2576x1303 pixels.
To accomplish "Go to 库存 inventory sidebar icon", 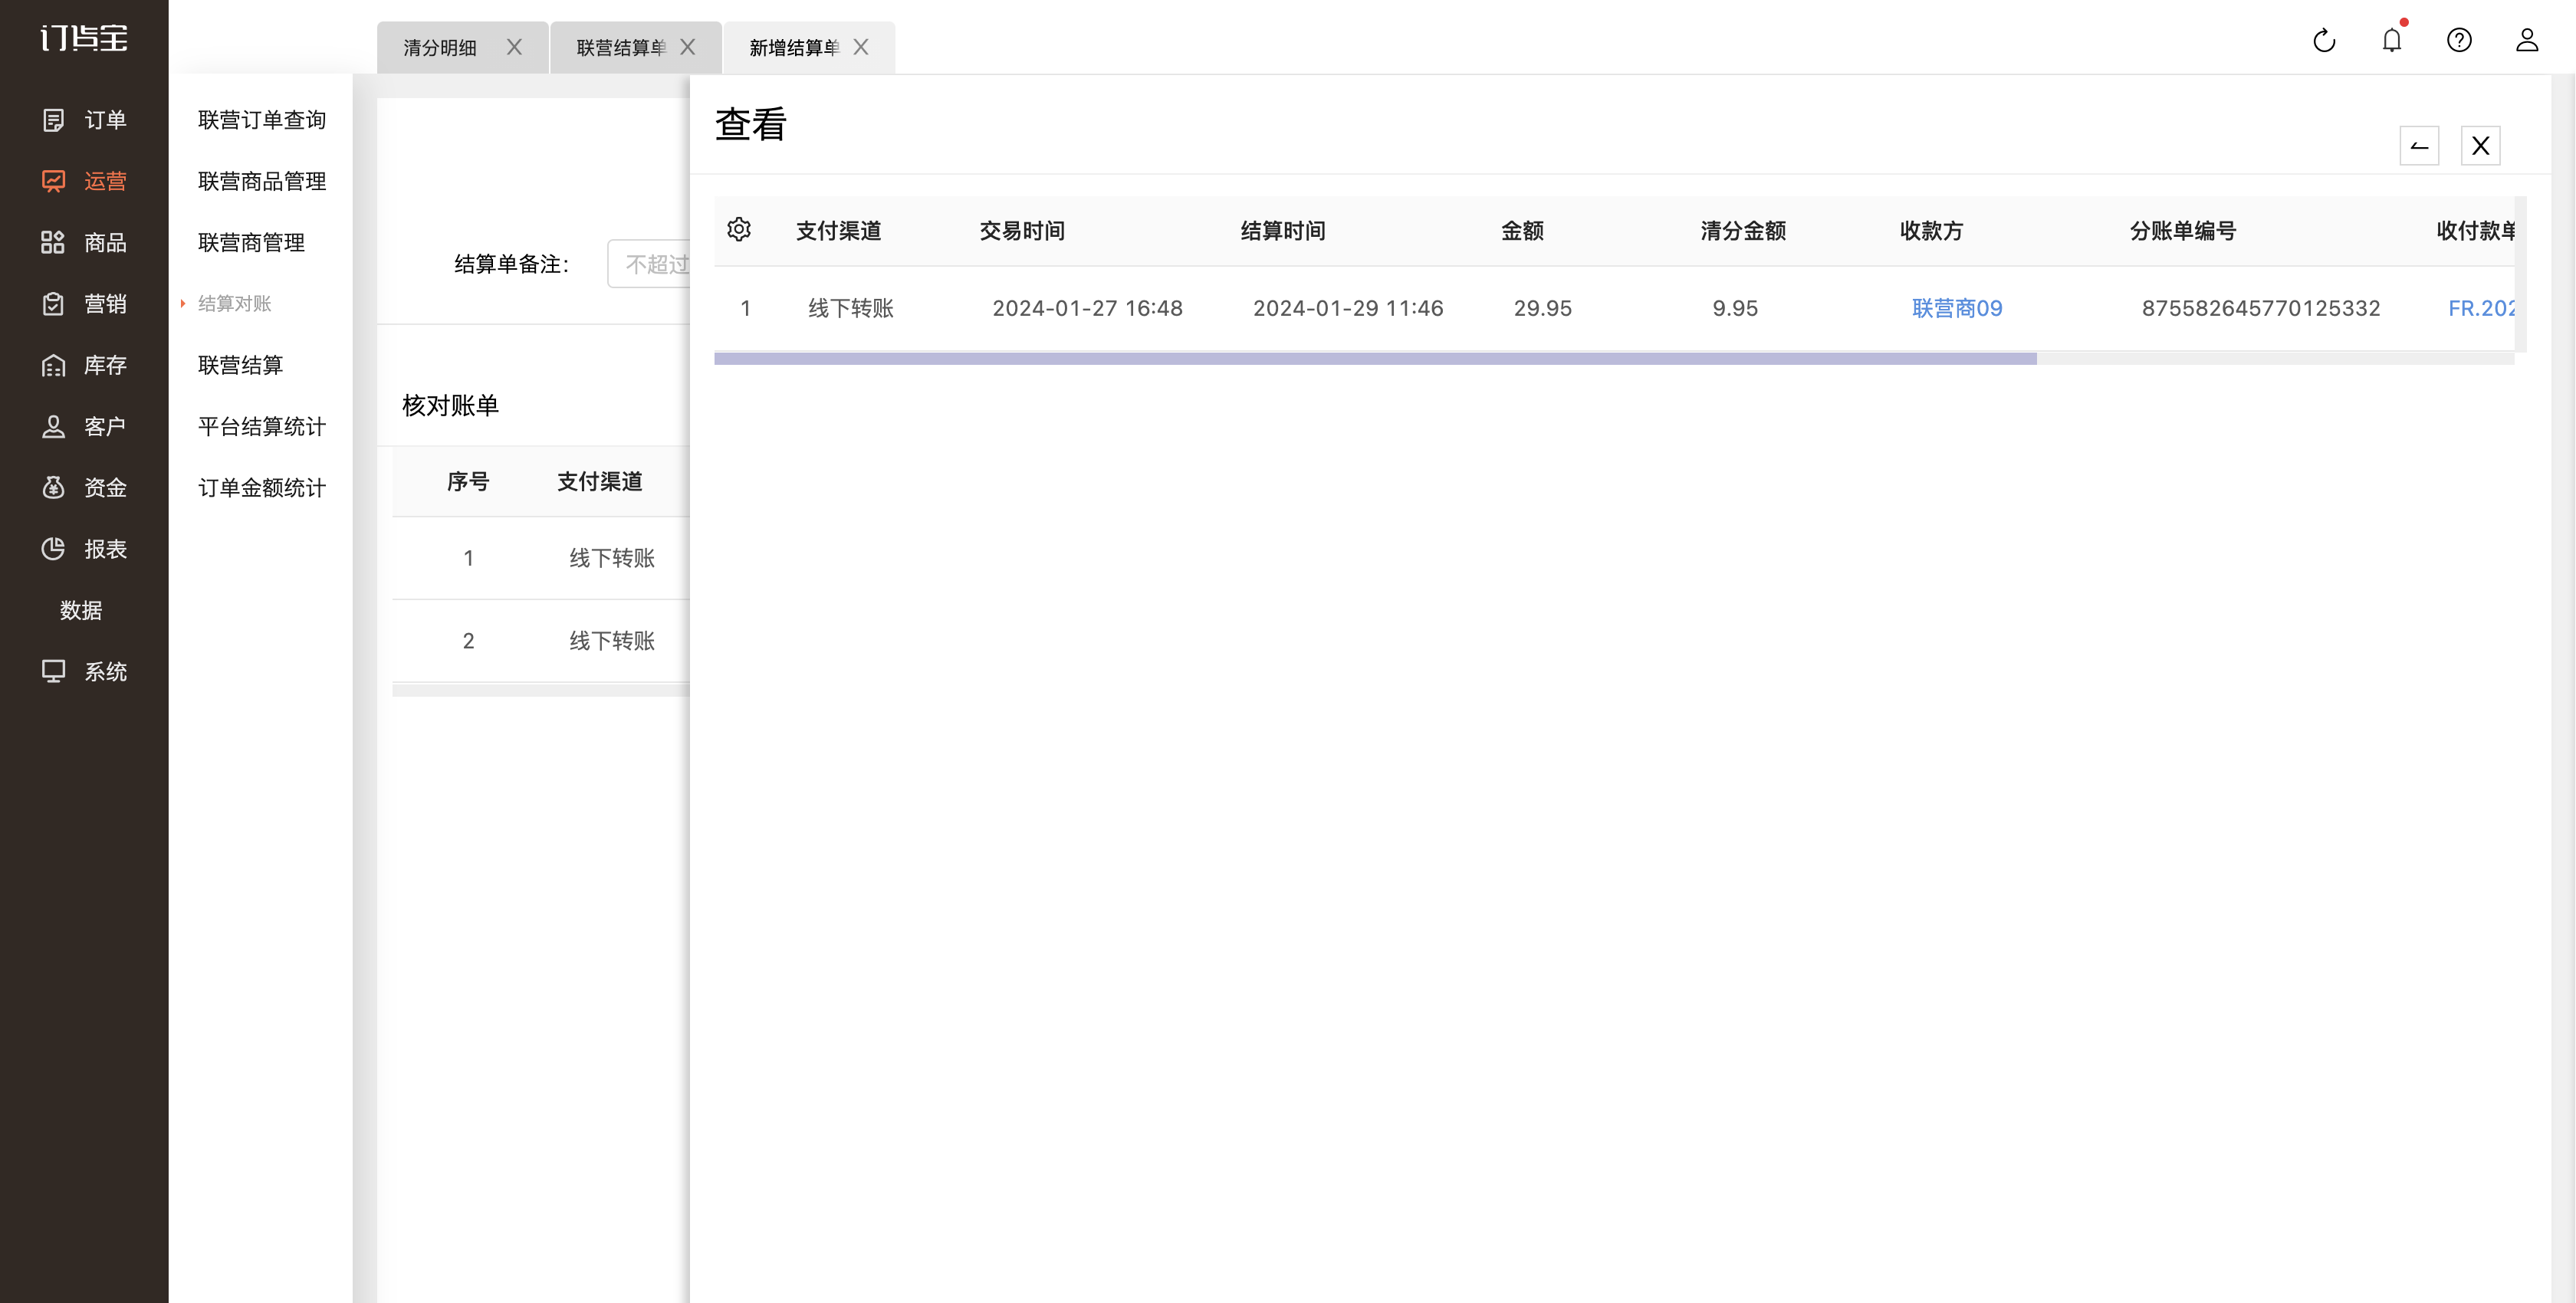I will pyautogui.click(x=53, y=365).
